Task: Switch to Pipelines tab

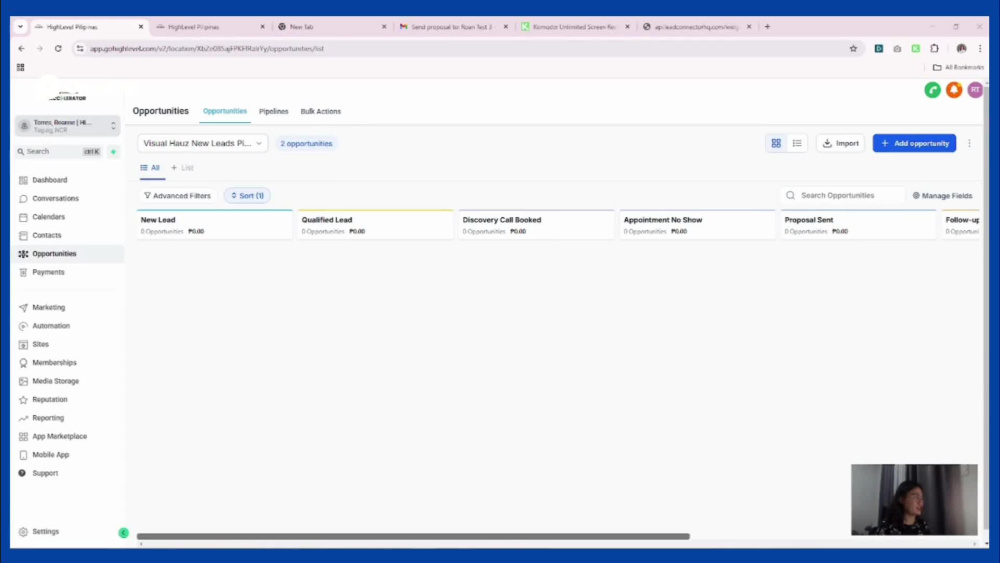Action: coord(274,111)
